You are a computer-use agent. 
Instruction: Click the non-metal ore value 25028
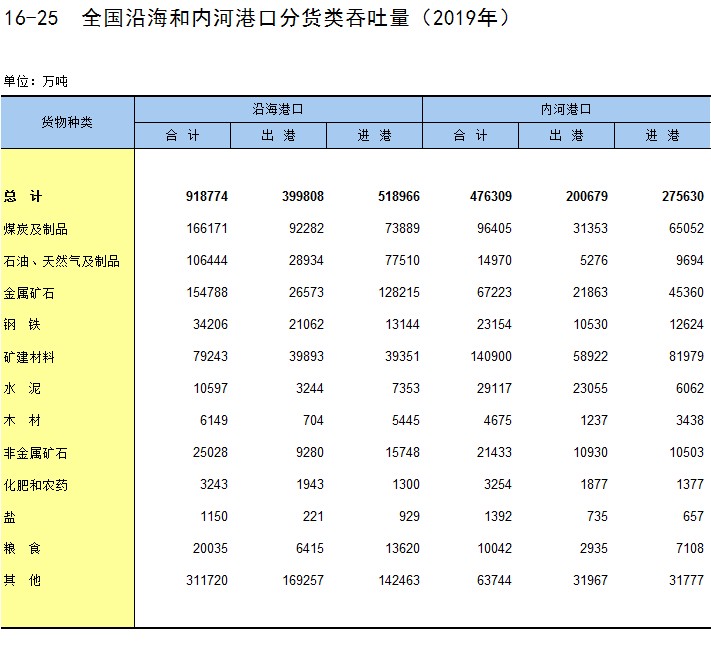tap(210, 452)
